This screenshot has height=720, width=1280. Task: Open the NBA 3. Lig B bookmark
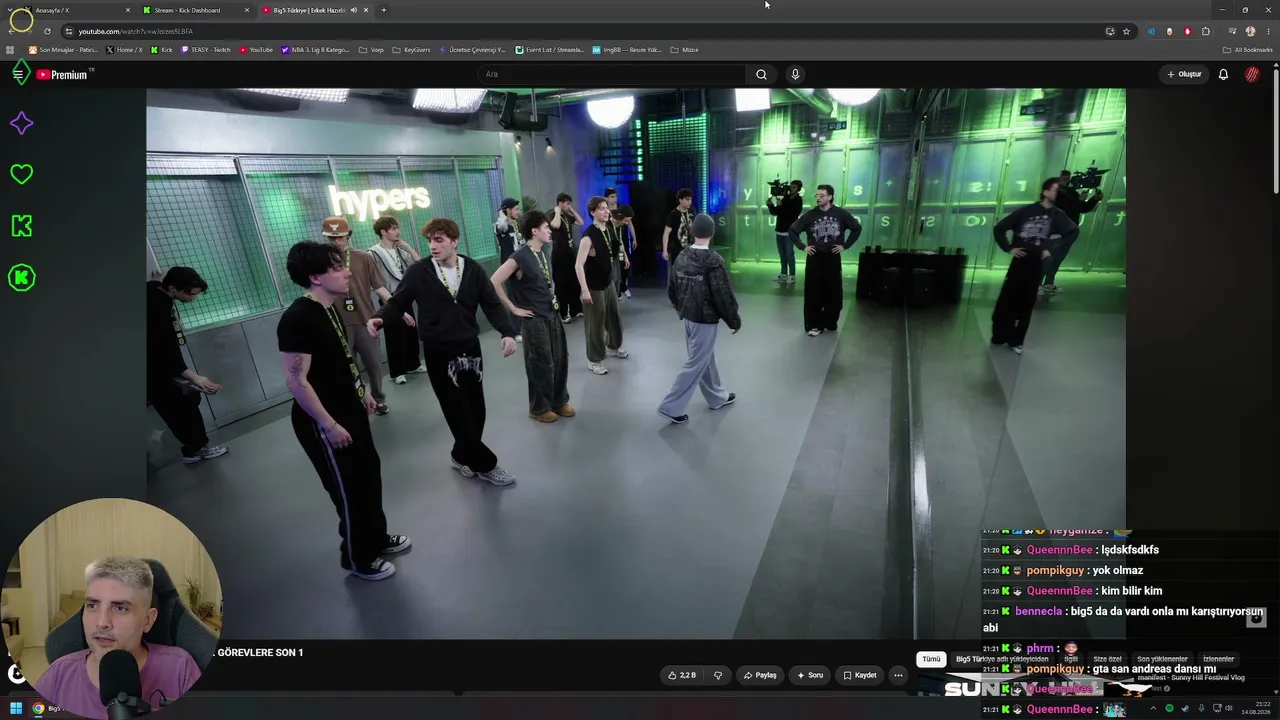315,49
